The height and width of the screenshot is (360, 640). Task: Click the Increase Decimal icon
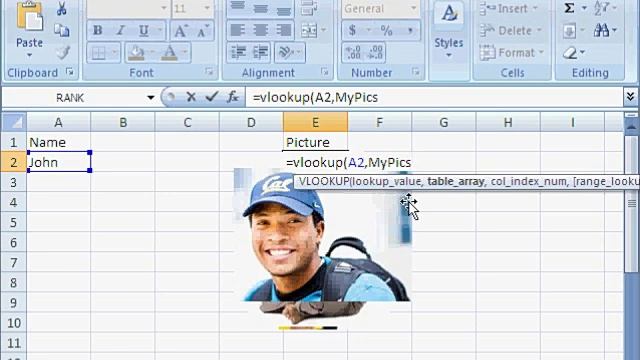tap(353, 53)
